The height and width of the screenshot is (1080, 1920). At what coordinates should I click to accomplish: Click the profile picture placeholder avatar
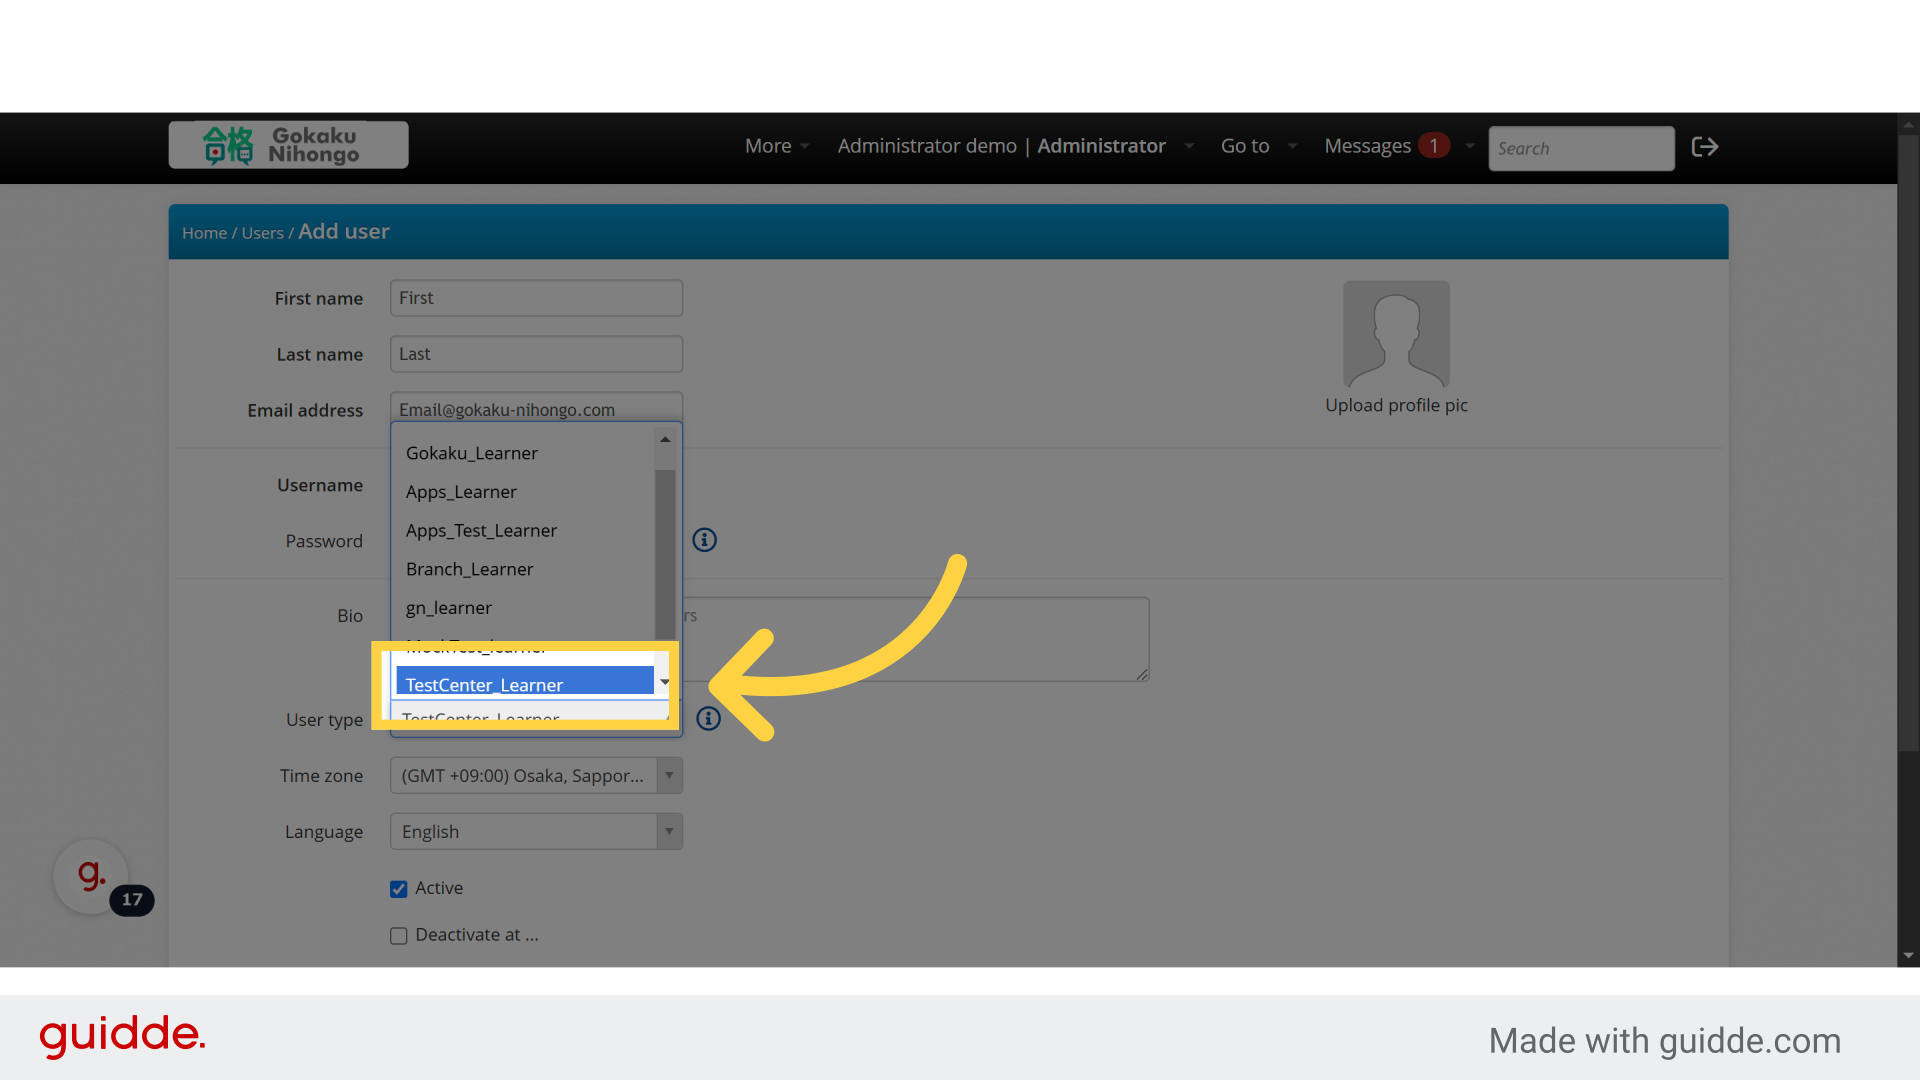coord(1396,334)
